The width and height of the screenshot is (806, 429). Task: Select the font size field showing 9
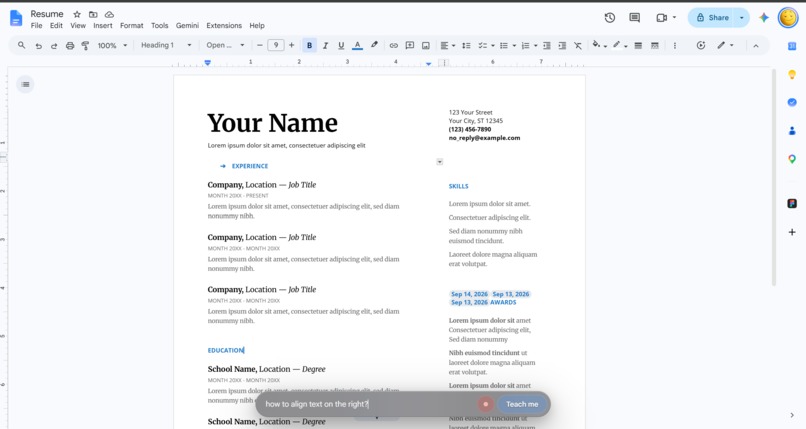click(276, 45)
